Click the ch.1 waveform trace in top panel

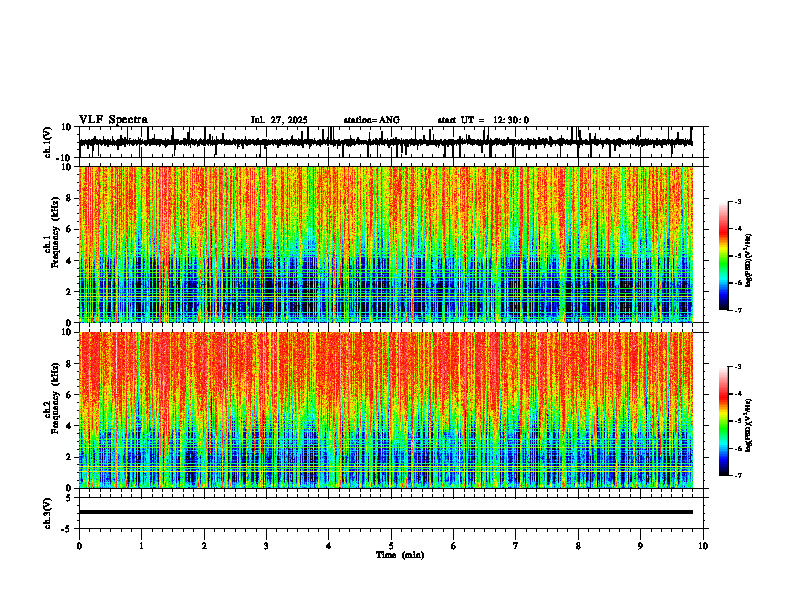point(385,142)
